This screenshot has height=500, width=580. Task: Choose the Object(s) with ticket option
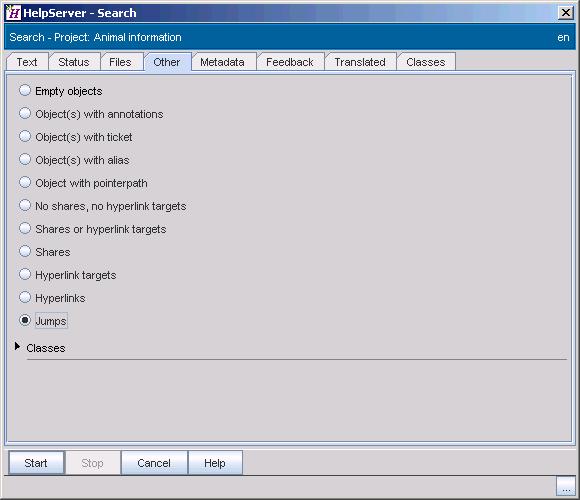pyautogui.click(x=25, y=136)
